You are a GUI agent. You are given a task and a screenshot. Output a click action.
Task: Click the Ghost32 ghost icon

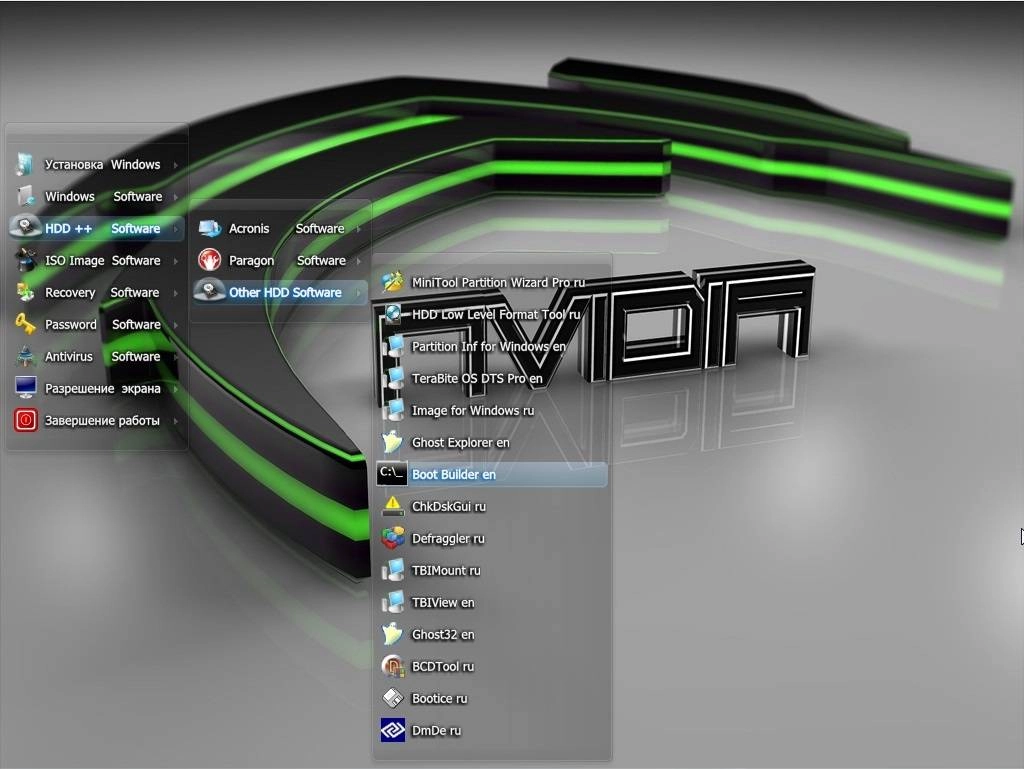click(392, 634)
